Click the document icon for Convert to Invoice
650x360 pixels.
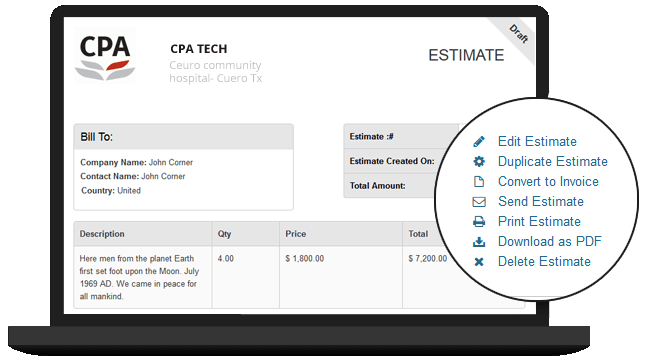point(479,181)
